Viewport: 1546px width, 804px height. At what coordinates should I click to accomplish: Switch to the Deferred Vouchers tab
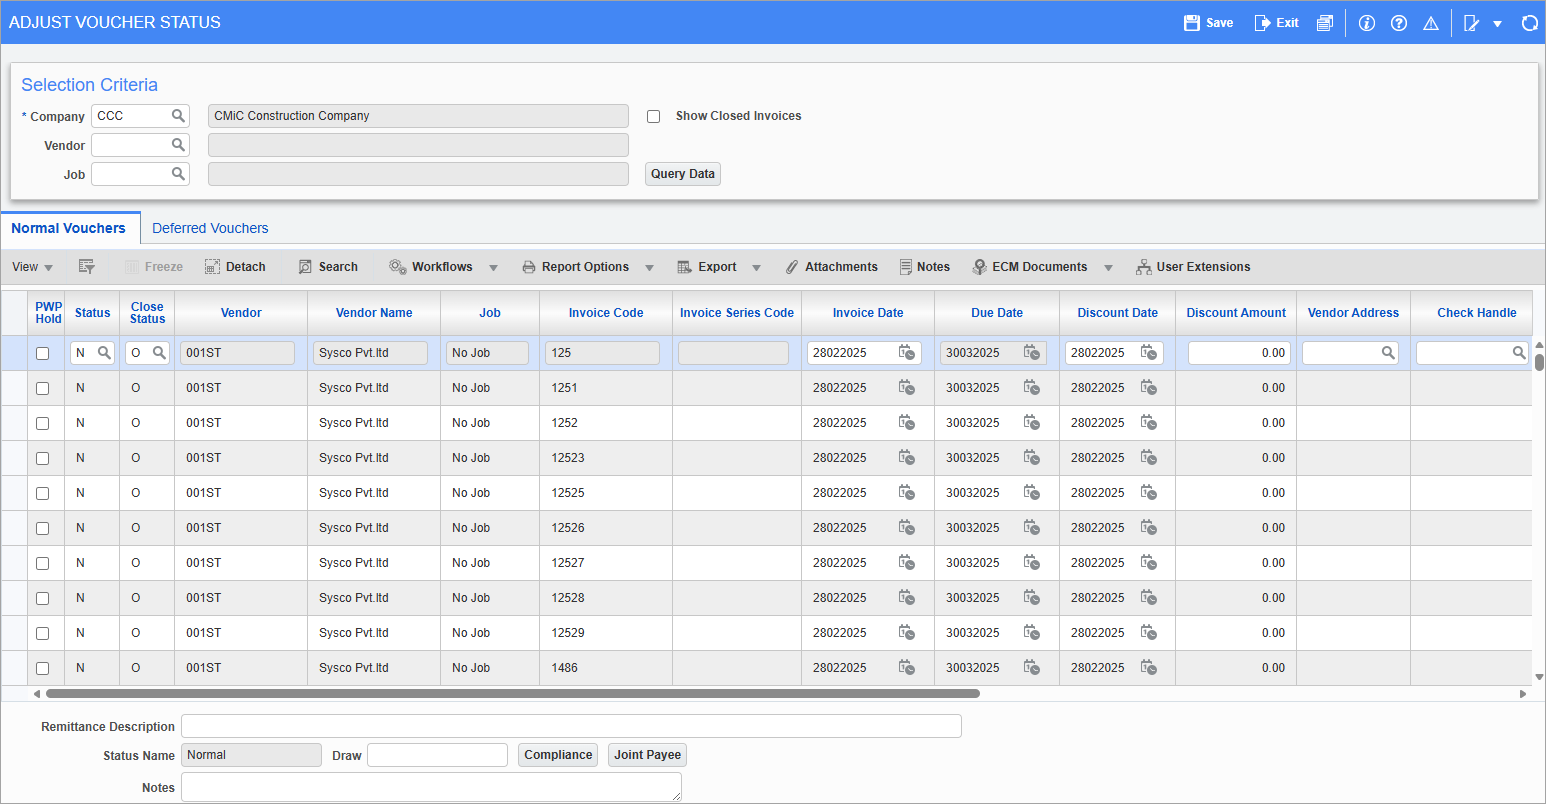click(x=210, y=228)
